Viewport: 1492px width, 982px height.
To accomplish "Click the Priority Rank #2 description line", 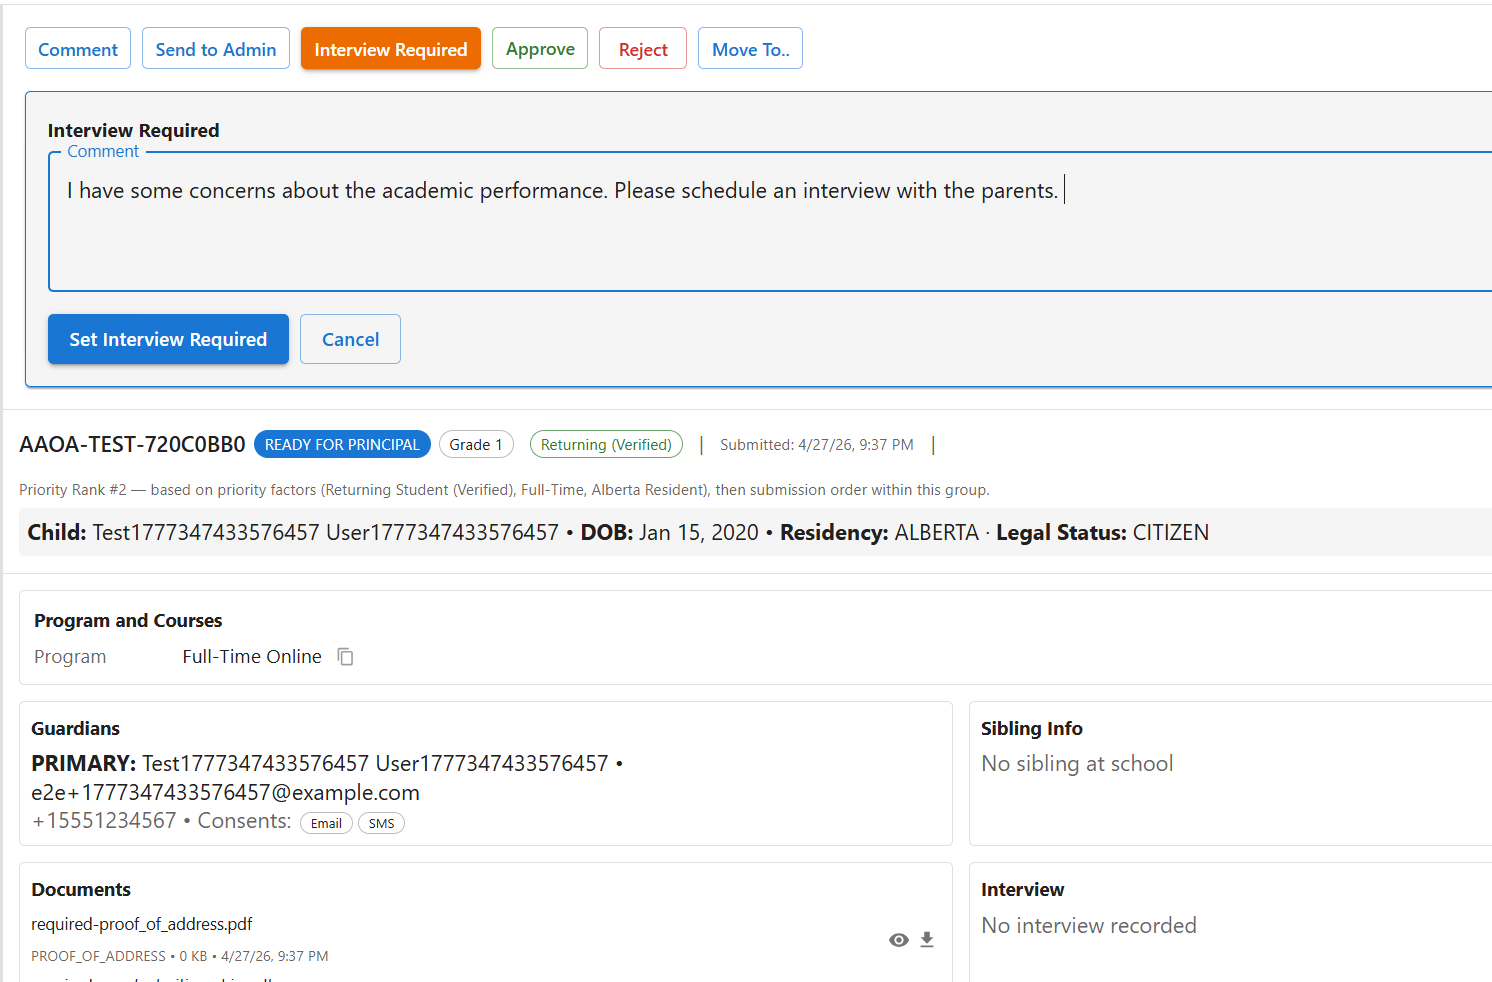I will [x=504, y=490].
